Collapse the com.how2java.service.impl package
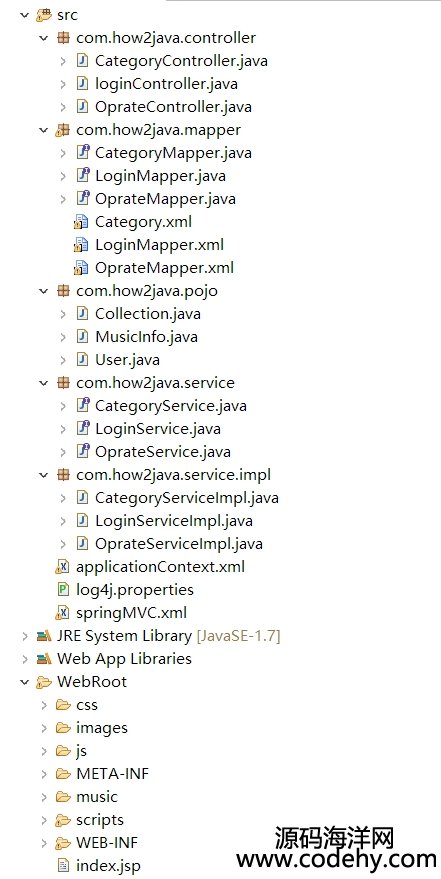This screenshot has height=879, width=441. (44, 475)
